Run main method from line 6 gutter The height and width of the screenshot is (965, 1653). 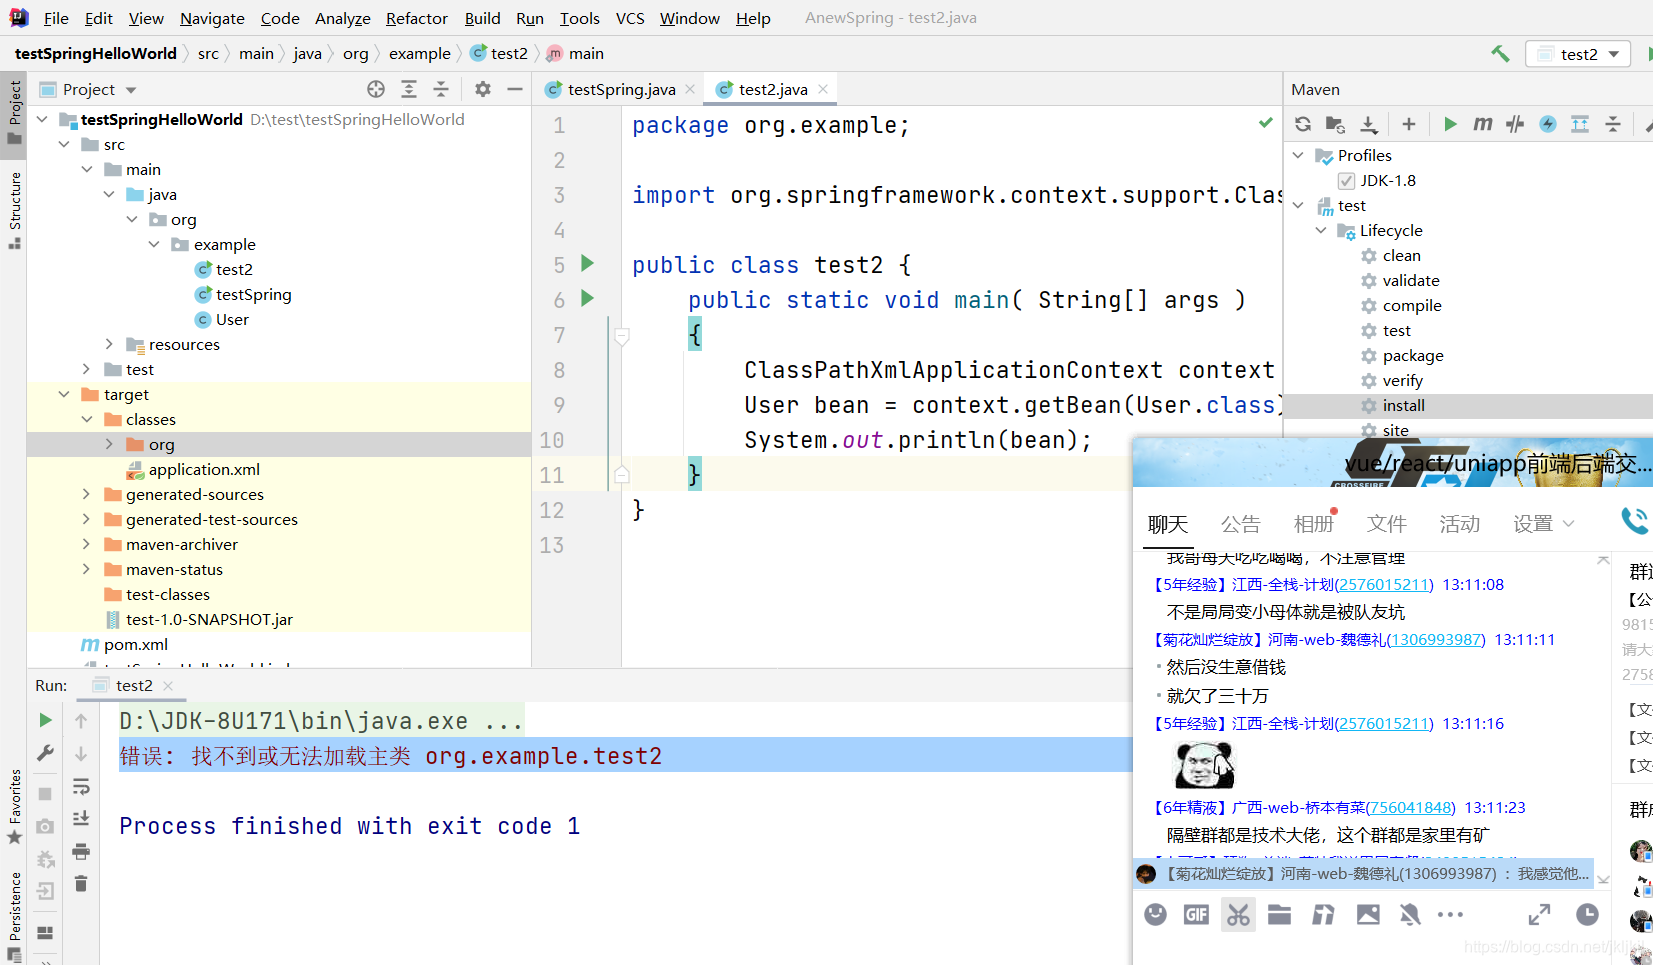coord(588,298)
